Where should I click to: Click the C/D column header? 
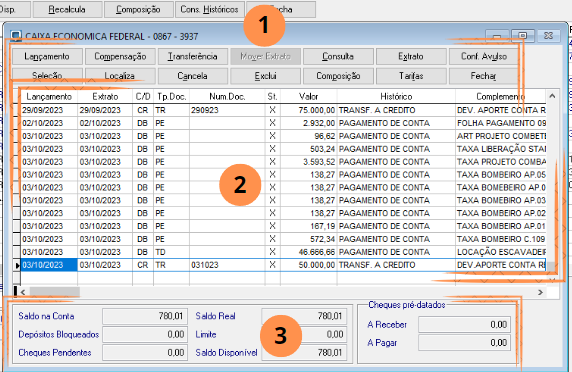(143, 97)
